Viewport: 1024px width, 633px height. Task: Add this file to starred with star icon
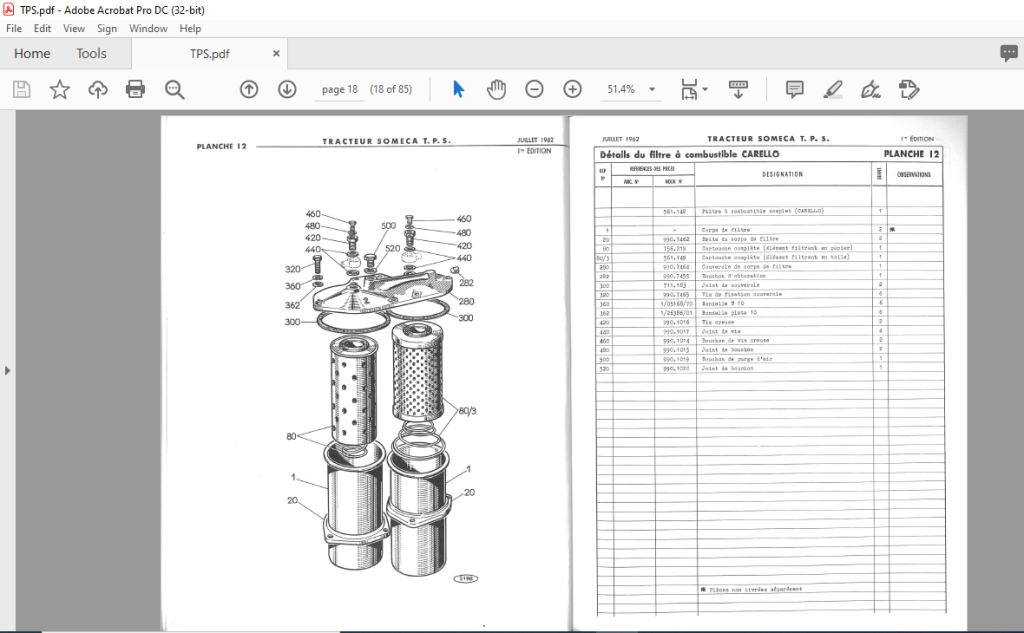(59, 89)
